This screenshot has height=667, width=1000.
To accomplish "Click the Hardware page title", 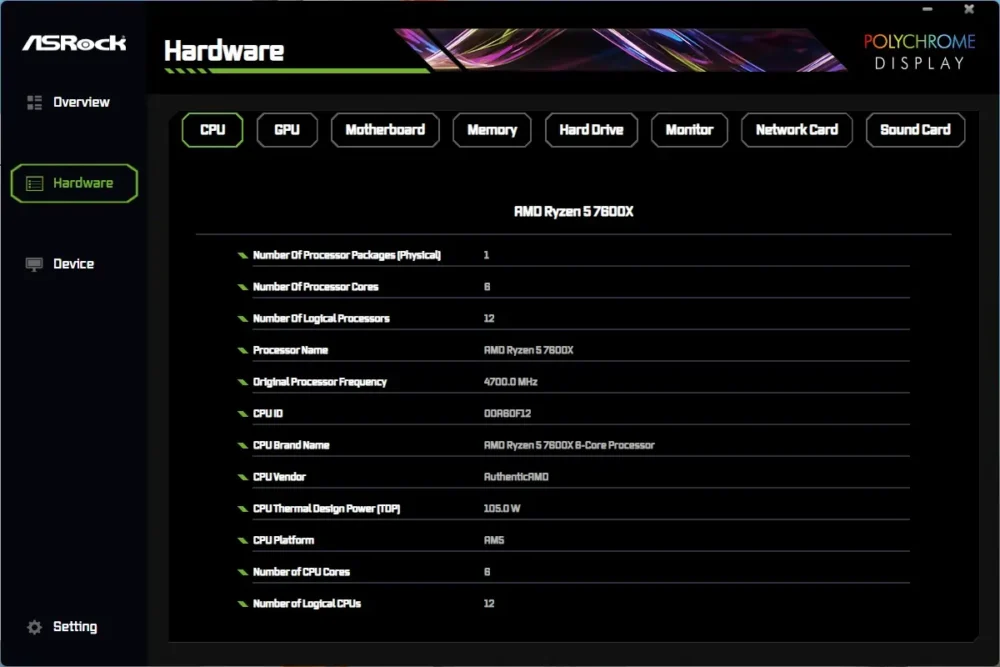I will [224, 51].
